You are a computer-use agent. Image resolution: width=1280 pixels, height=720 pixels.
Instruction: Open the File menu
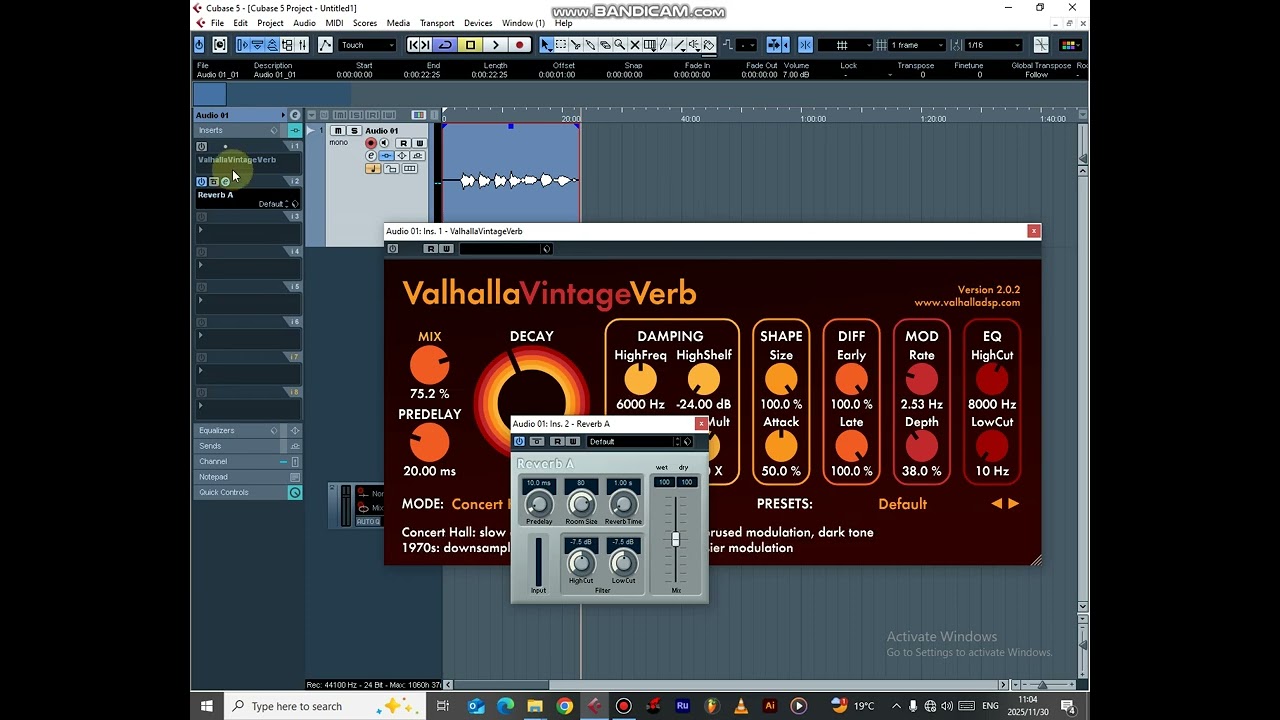(217, 23)
